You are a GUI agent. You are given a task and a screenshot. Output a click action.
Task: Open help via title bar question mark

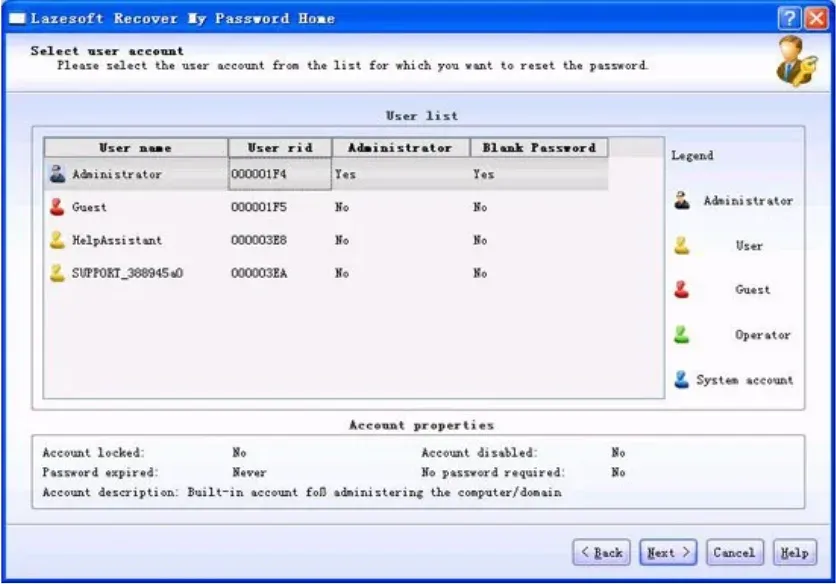(790, 19)
